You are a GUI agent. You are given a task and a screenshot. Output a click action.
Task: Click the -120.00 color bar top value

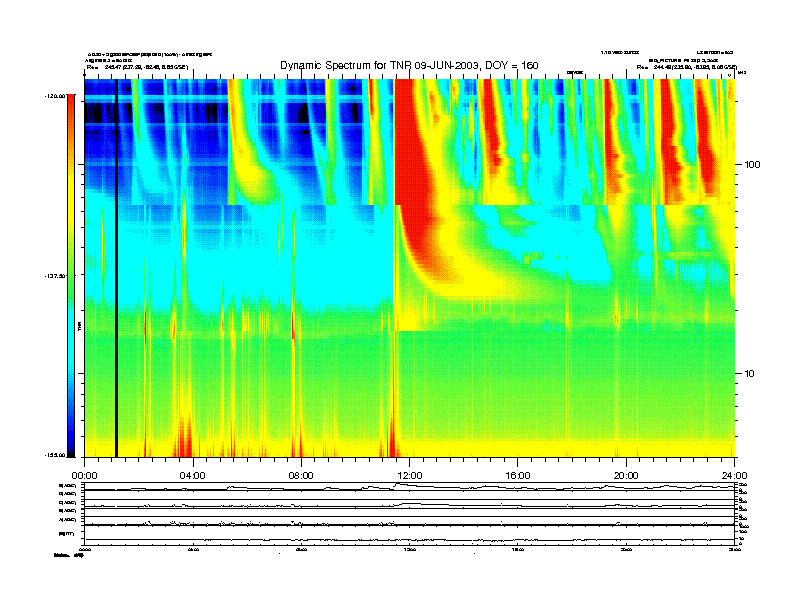55,95
